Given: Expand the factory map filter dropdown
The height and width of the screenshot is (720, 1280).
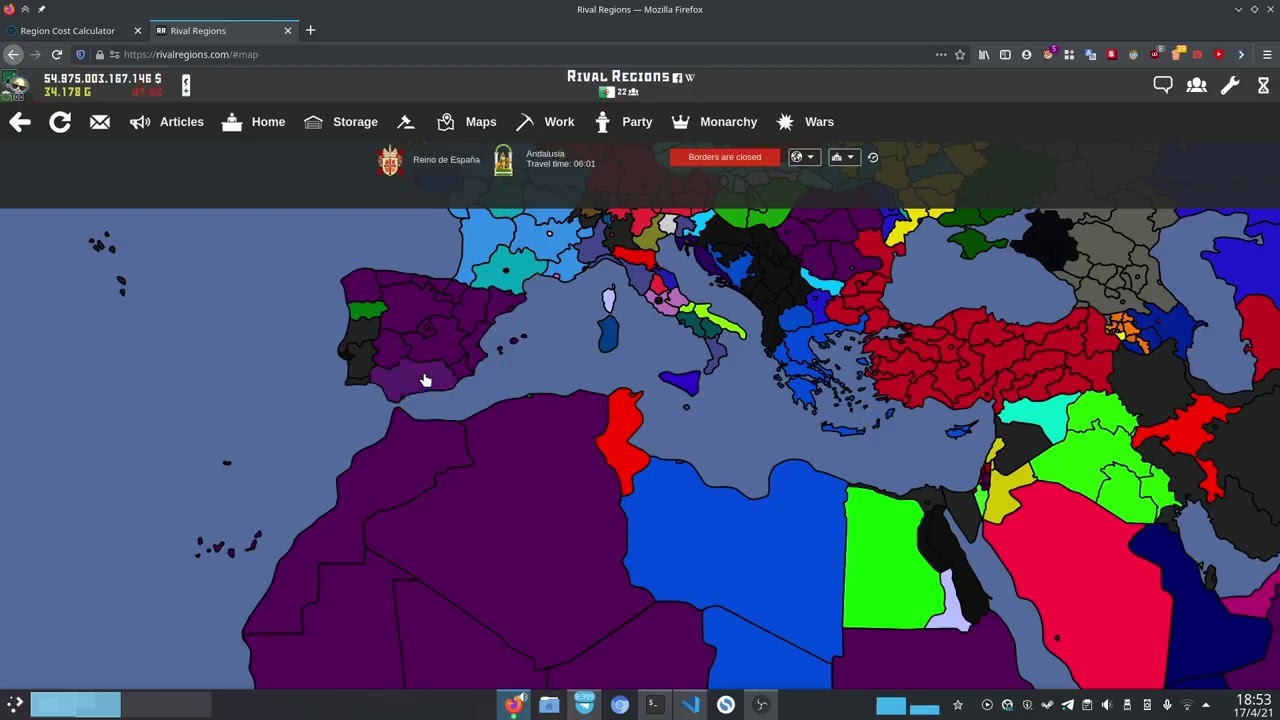Looking at the screenshot, I should point(843,157).
